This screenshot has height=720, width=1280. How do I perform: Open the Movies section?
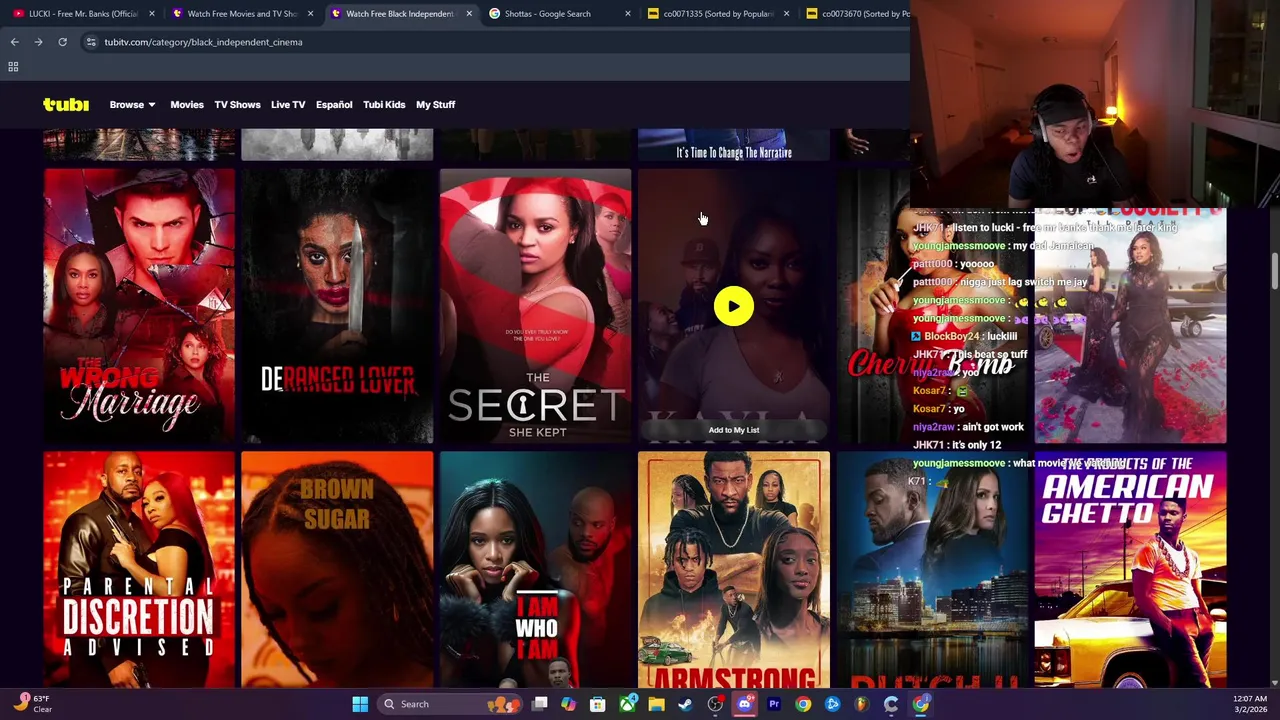[x=187, y=104]
